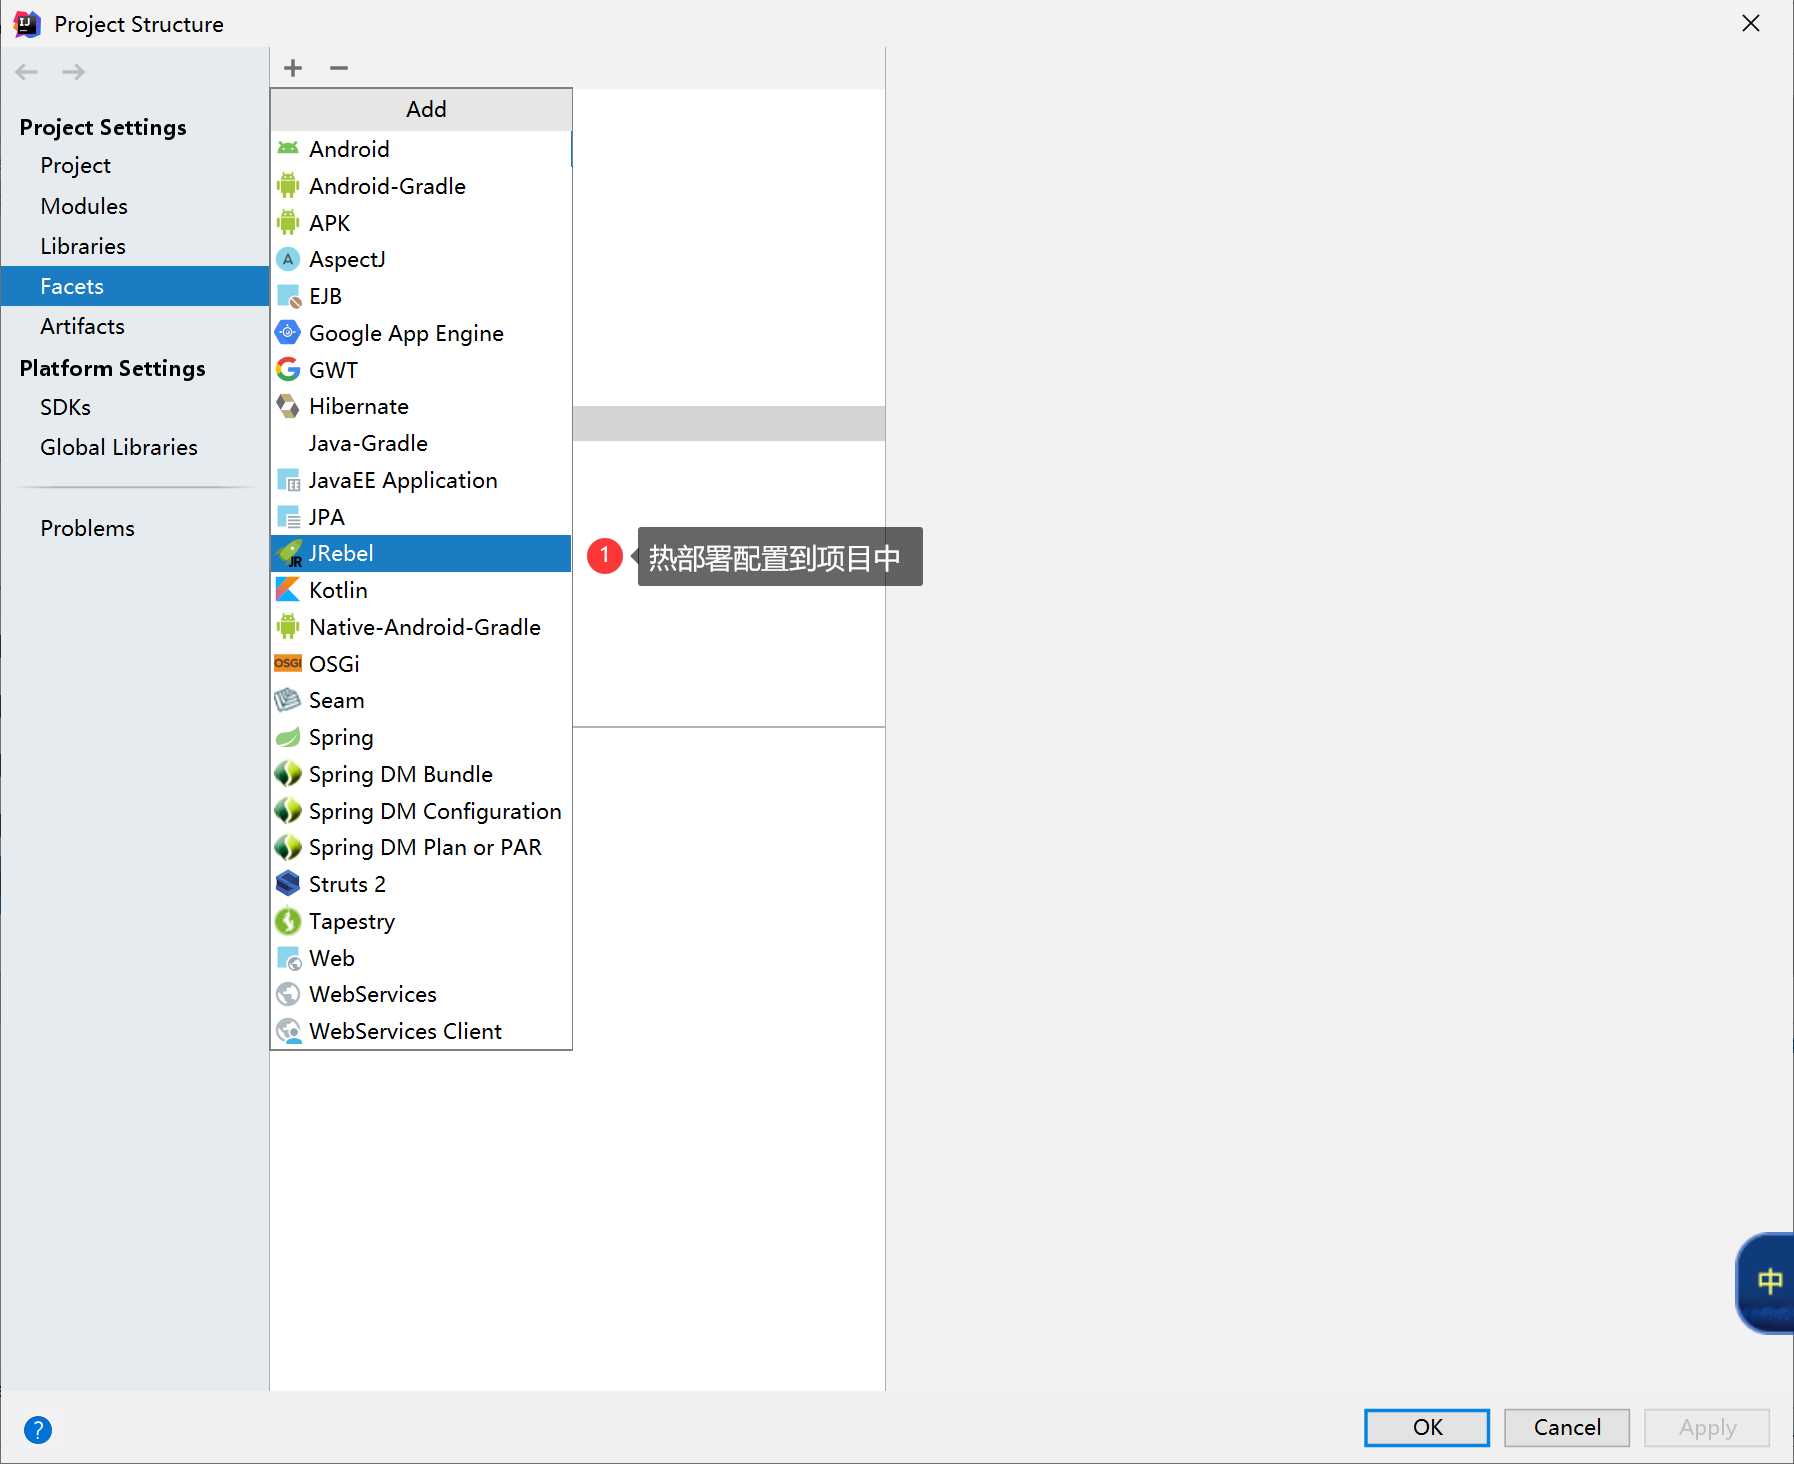
Task: Open Artifacts settings page
Action: click(x=135, y=326)
